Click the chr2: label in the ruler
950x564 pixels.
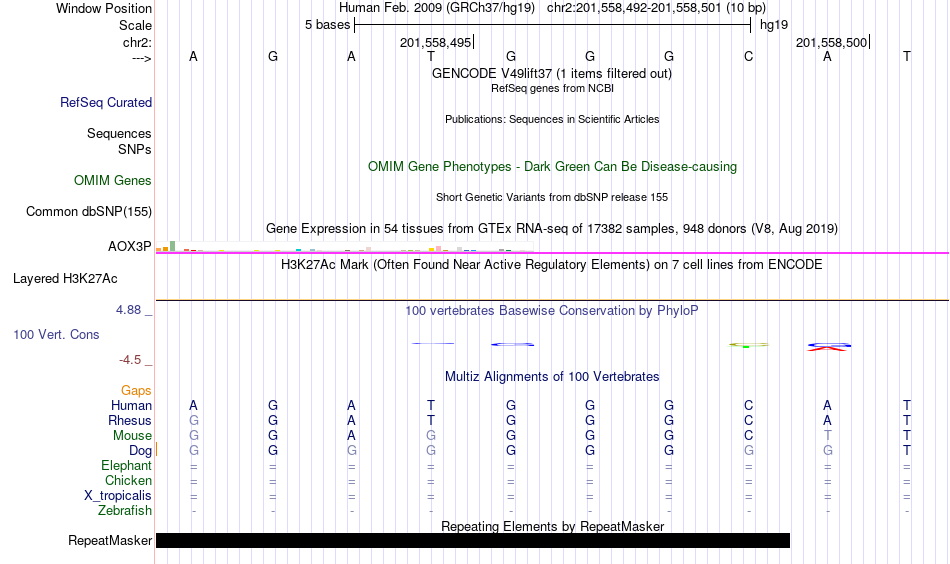(x=138, y=42)
